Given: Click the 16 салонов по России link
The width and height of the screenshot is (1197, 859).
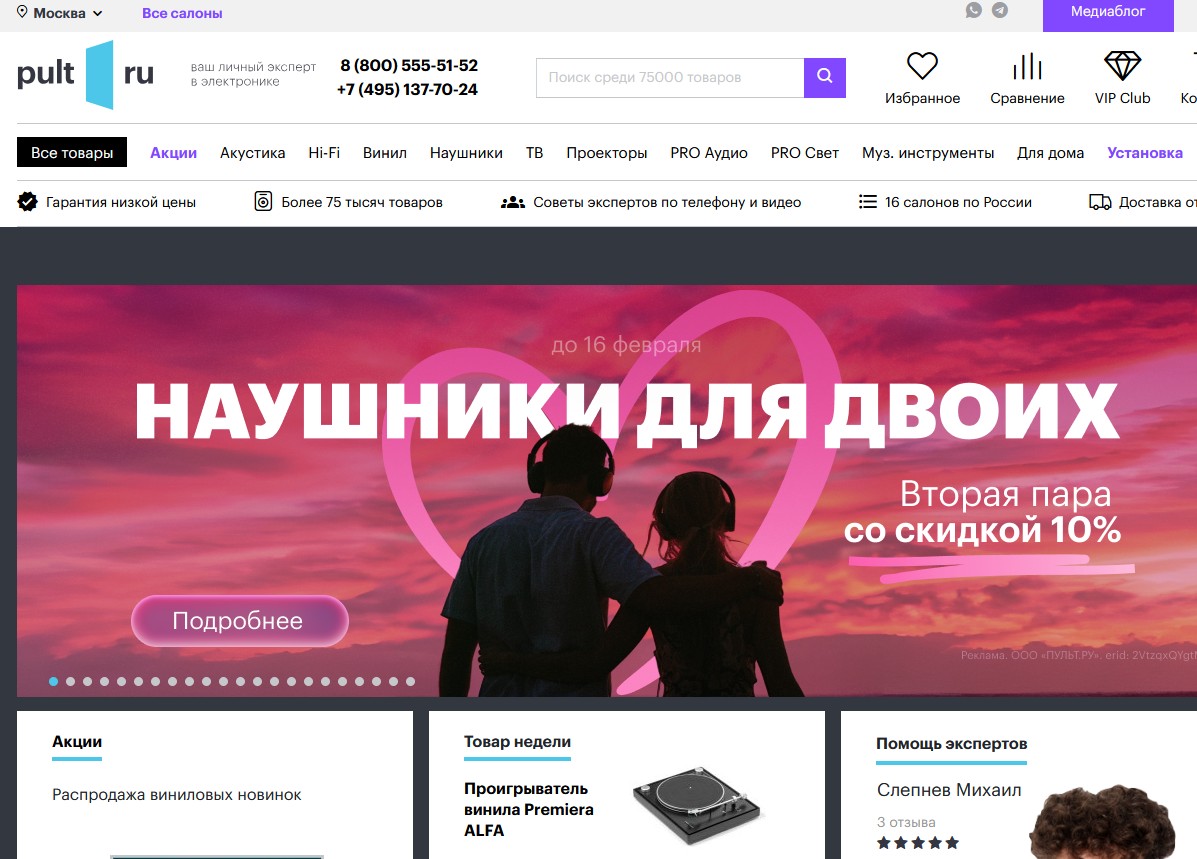Looking at the screenshot, I should 958,202.
